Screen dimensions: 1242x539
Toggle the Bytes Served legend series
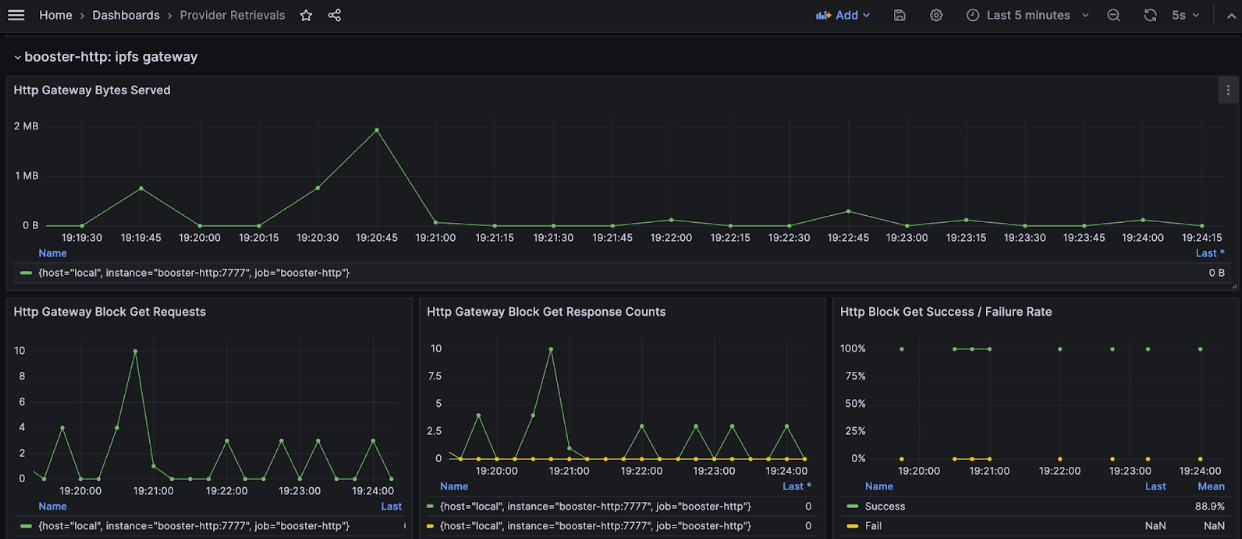pos(194,272)
